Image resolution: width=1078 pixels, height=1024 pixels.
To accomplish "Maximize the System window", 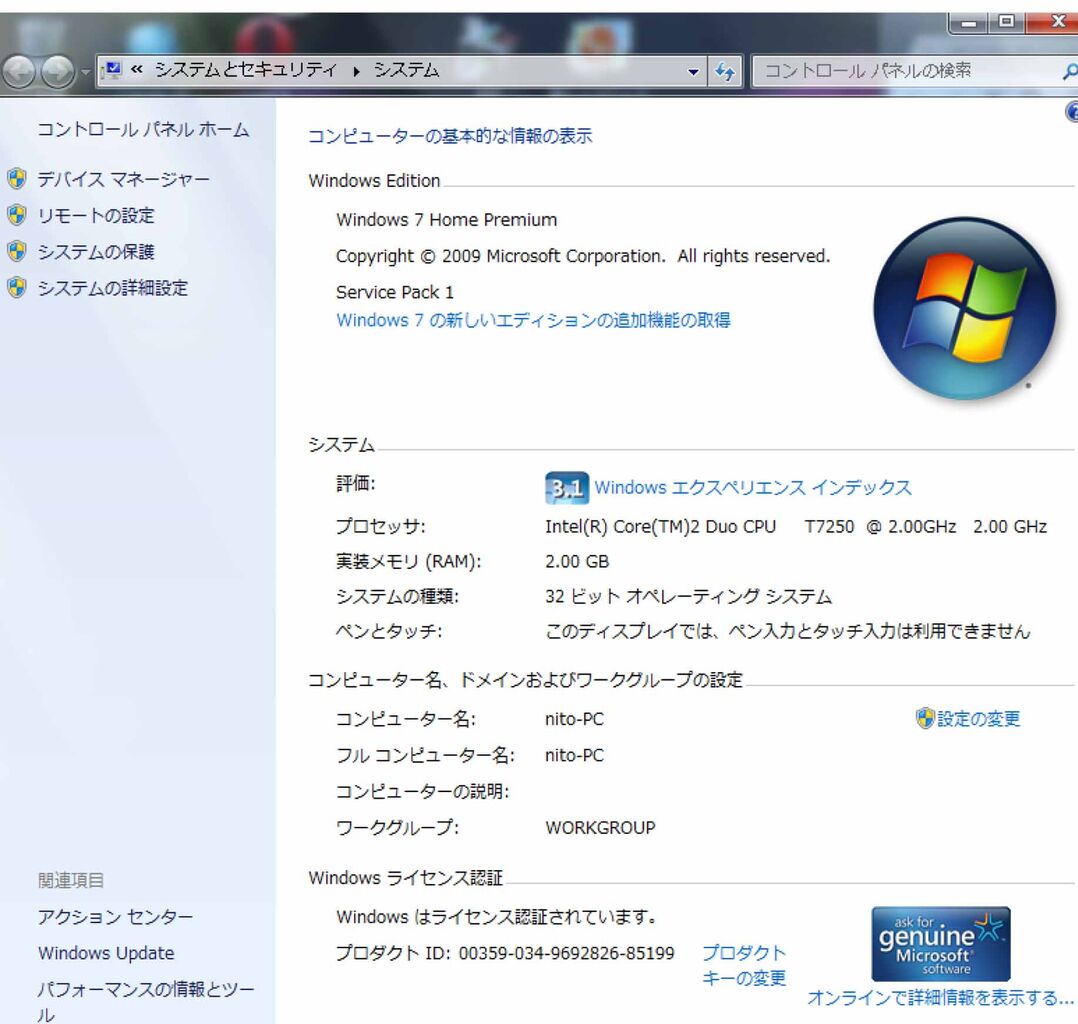I will (x=1006, y=23).
